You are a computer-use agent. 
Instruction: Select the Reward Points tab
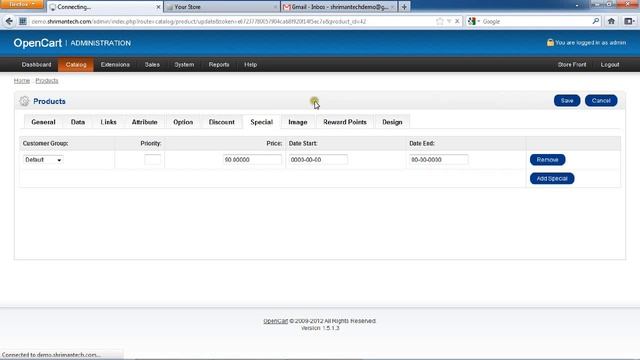click(x=345, y=122)
